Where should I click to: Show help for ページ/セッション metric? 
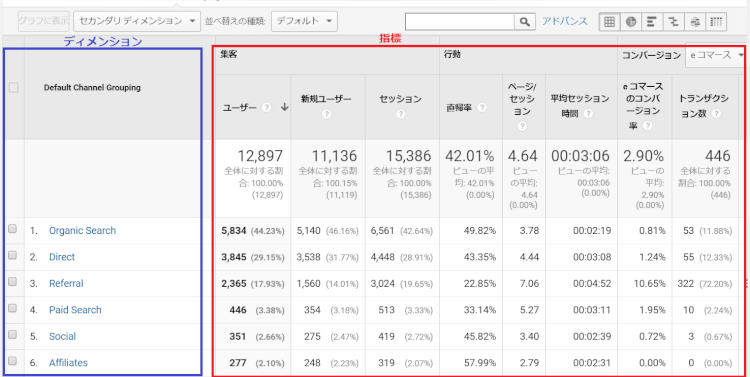[x=522, y=126]
